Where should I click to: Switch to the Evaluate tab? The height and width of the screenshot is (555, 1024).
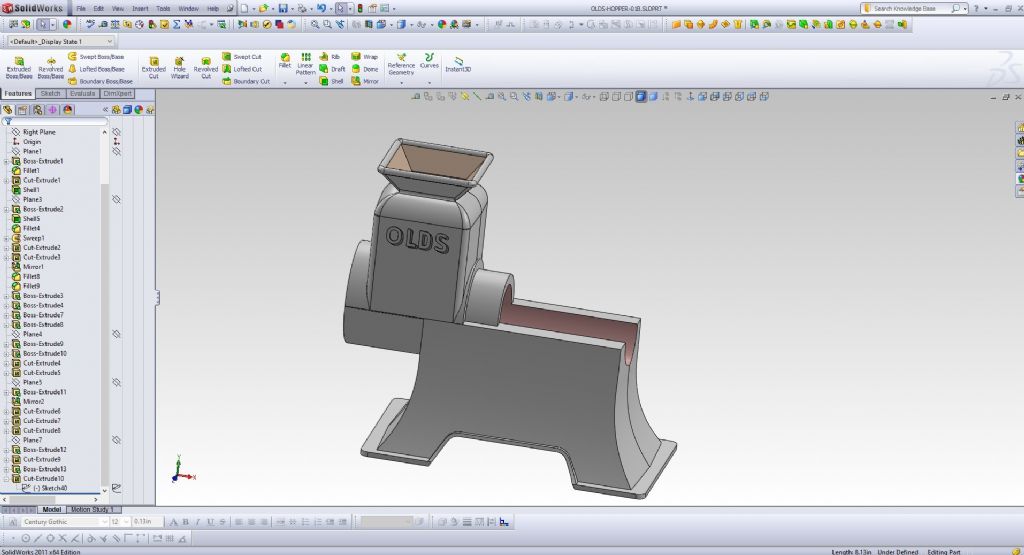(83, 93)
